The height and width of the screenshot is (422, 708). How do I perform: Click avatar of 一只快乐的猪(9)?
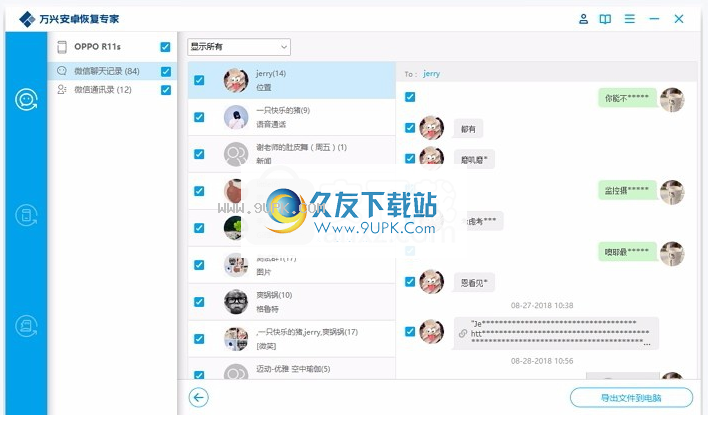tap(236, 117)
